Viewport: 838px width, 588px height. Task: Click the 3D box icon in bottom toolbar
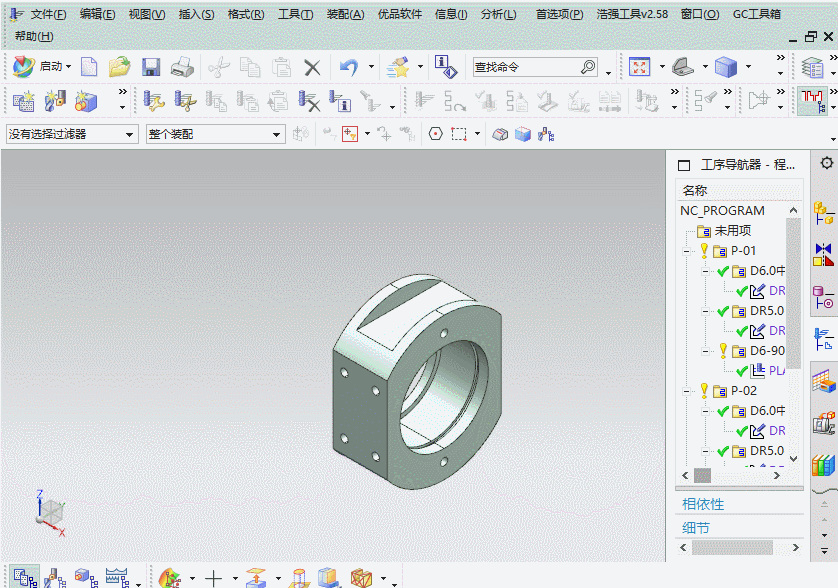click(361, 578)
